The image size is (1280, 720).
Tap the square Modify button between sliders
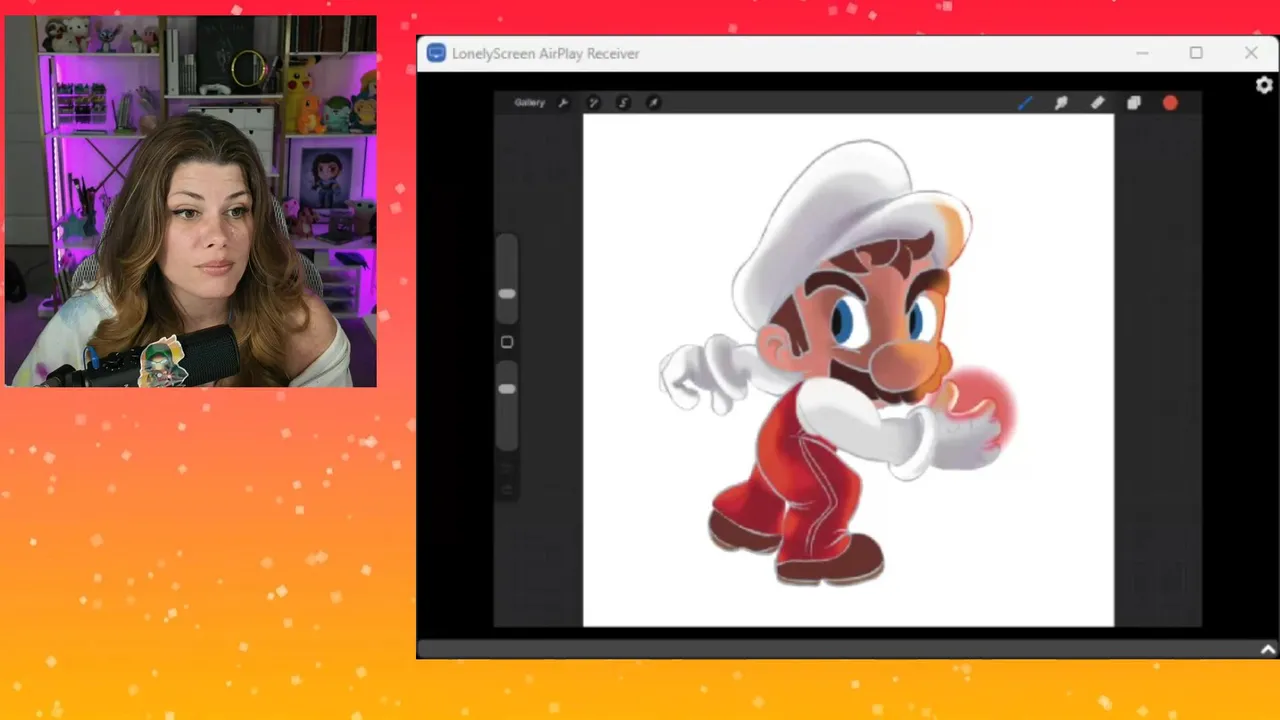pyautogui.click(x=507, y=342)
